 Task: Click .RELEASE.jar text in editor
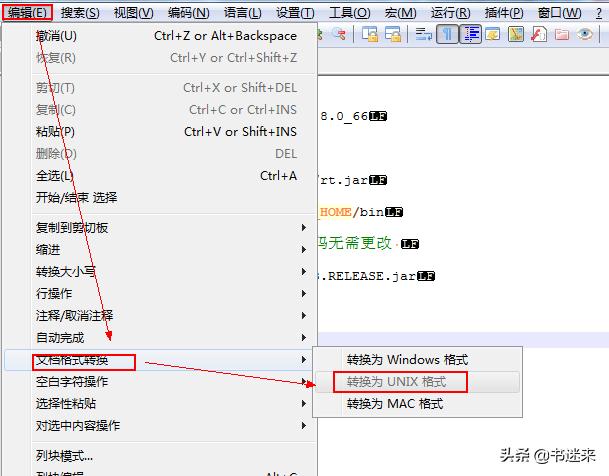point(368,276)
